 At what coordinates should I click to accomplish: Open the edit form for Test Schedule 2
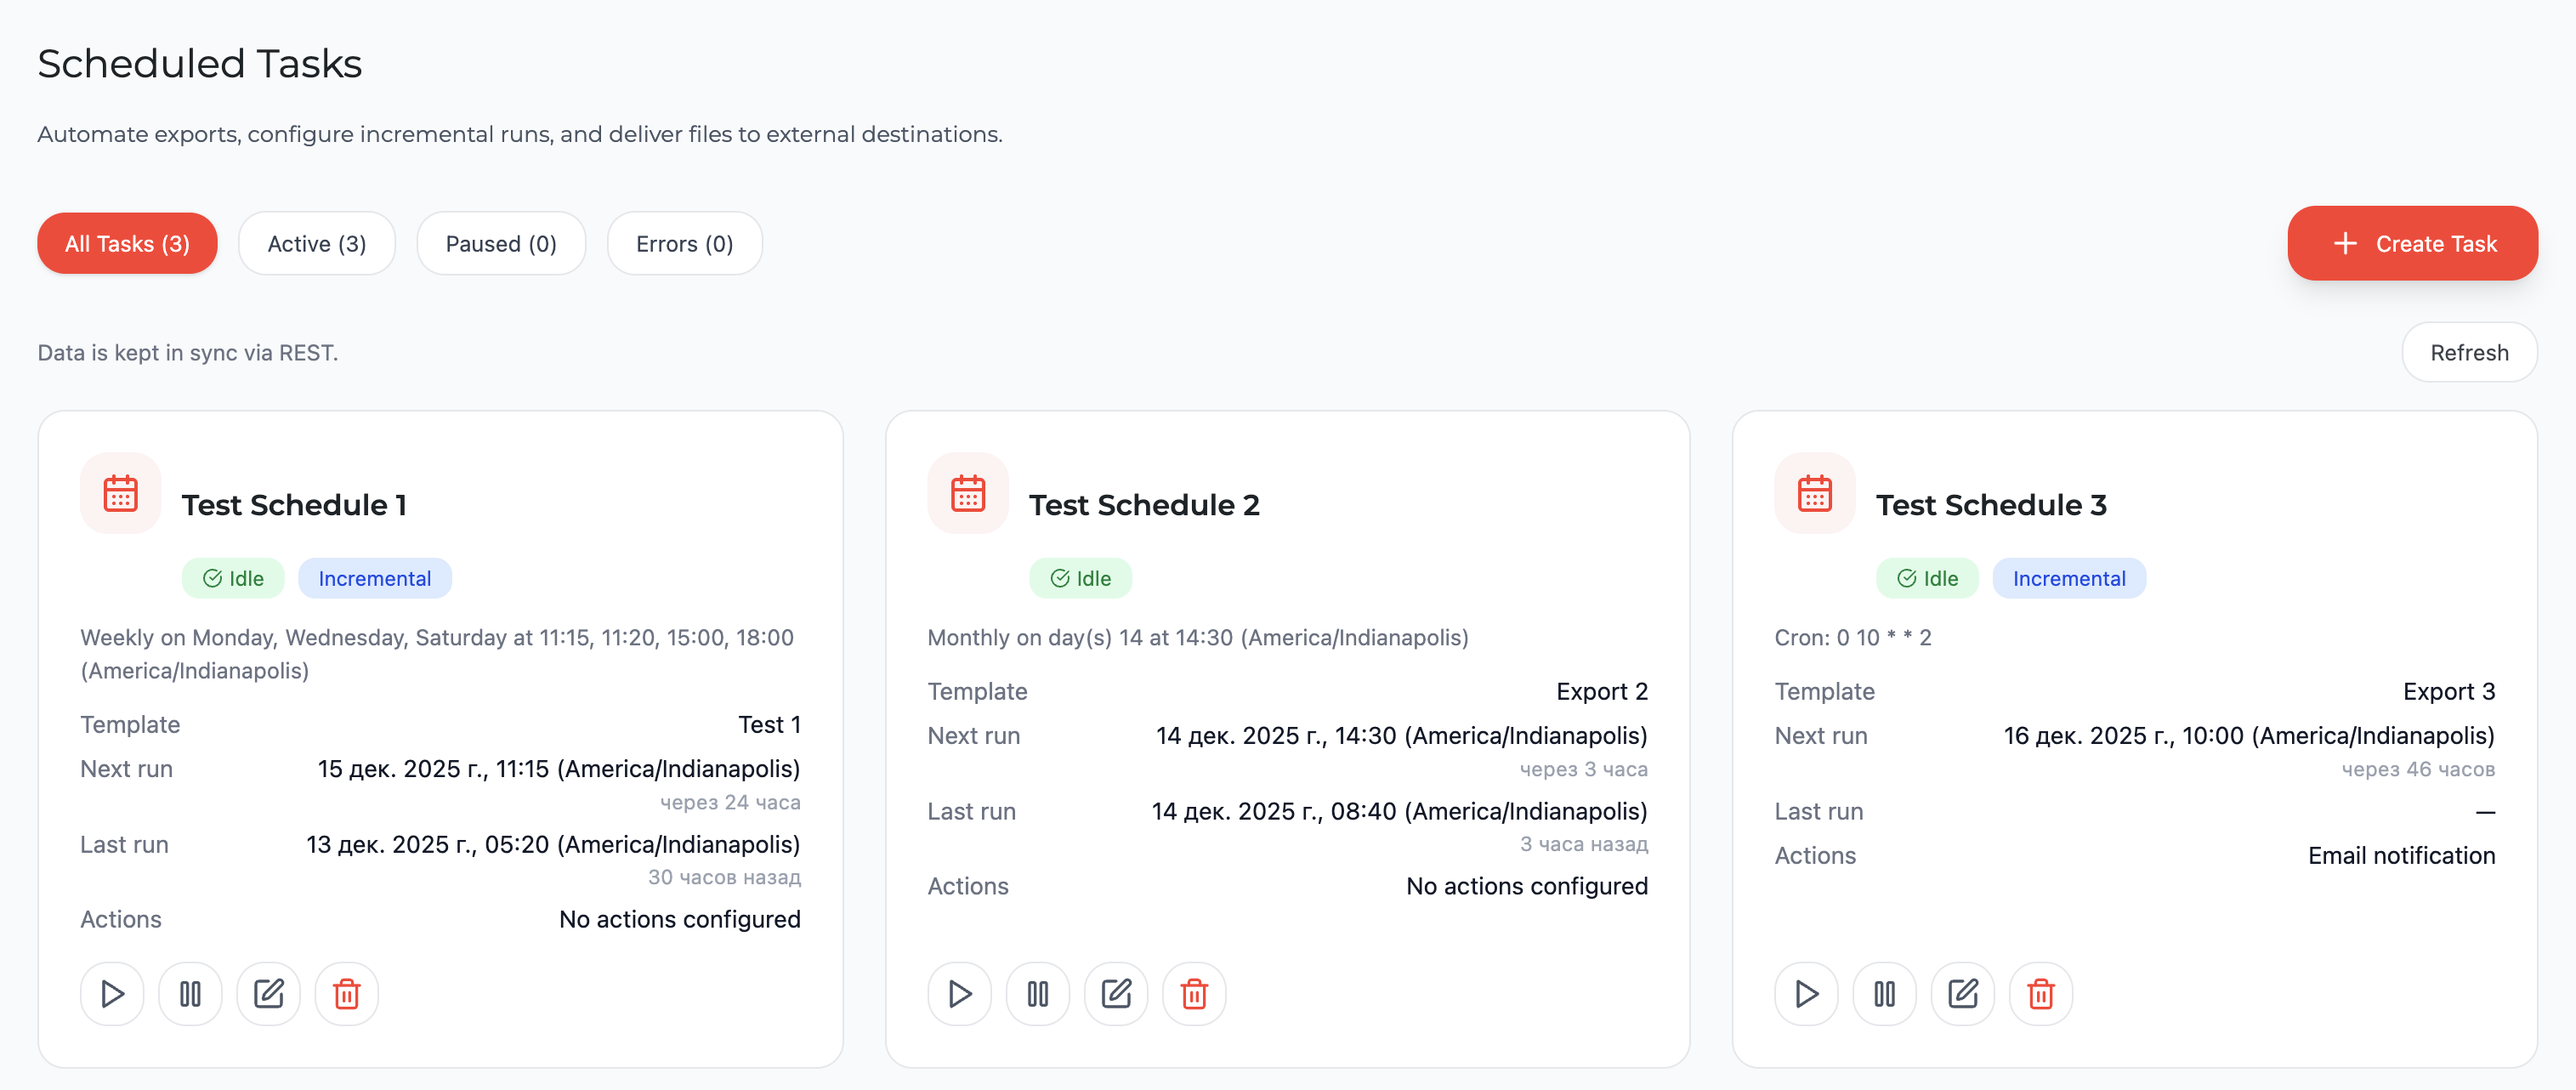pyautogui.click(x=1115, y=993)
